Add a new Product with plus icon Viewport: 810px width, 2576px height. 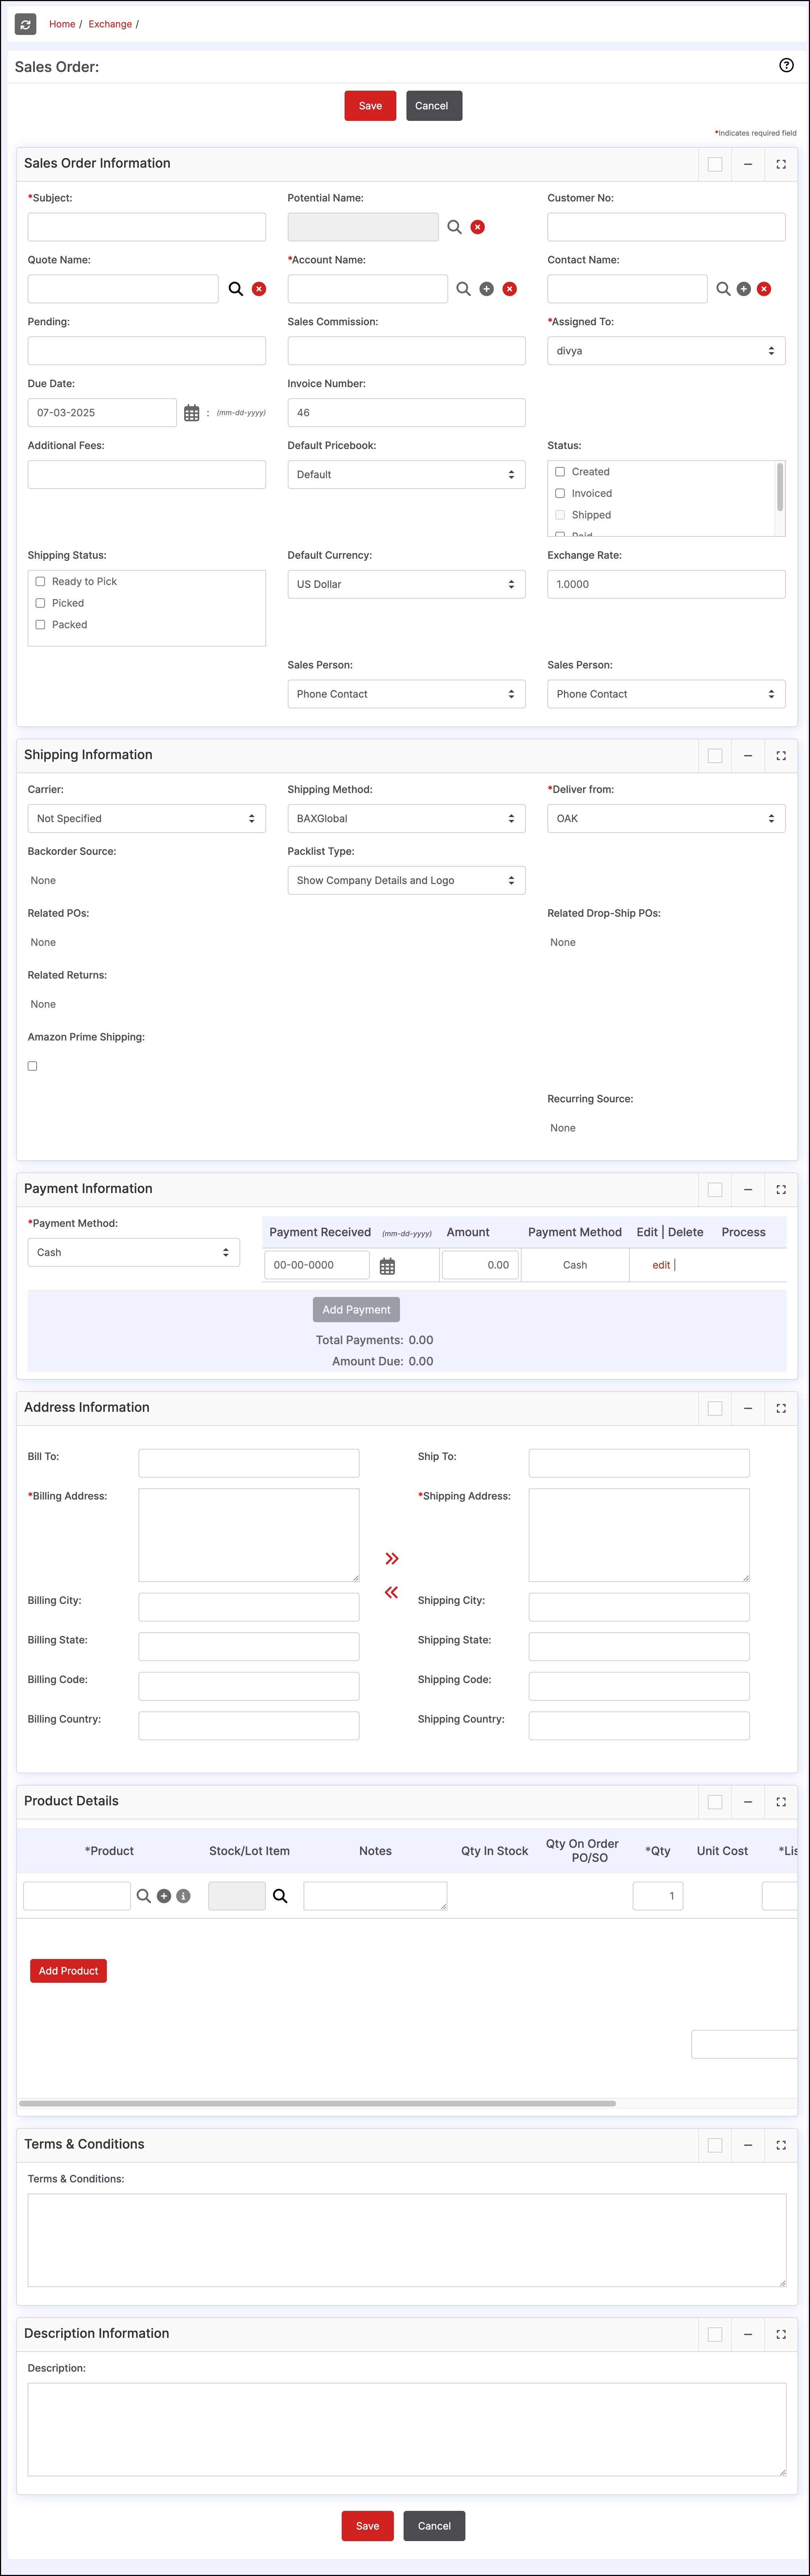point(164,1896)
